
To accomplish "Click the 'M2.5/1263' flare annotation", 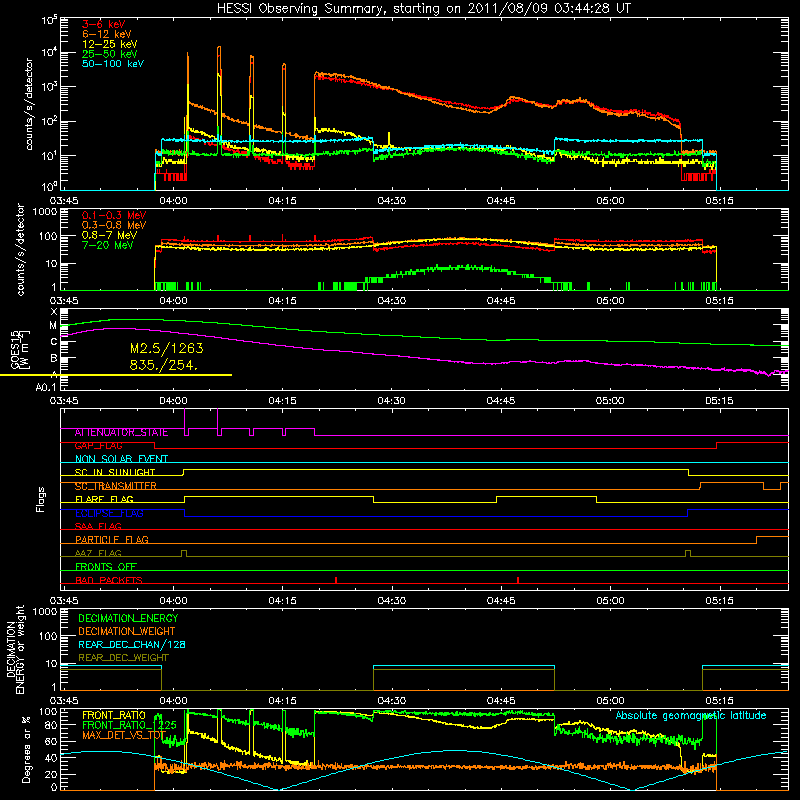I will (x=167, y=348).
